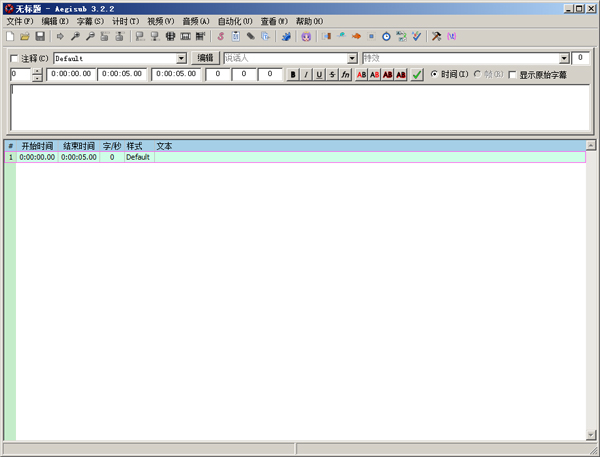Pick outline color with third AB button
Screen dimensions: 600x457
click(388, 74)
